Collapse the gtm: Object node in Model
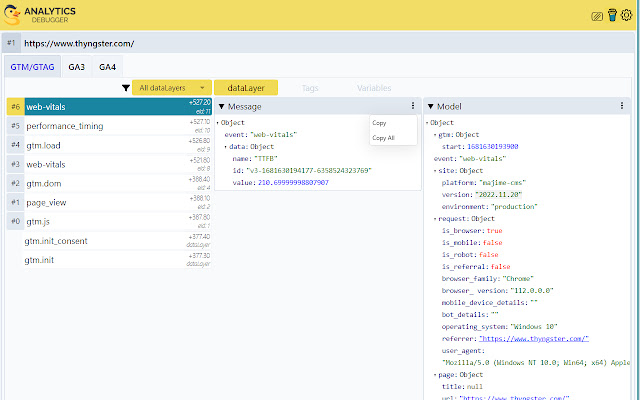The image size is (640, 400). (x=435, y=135)
